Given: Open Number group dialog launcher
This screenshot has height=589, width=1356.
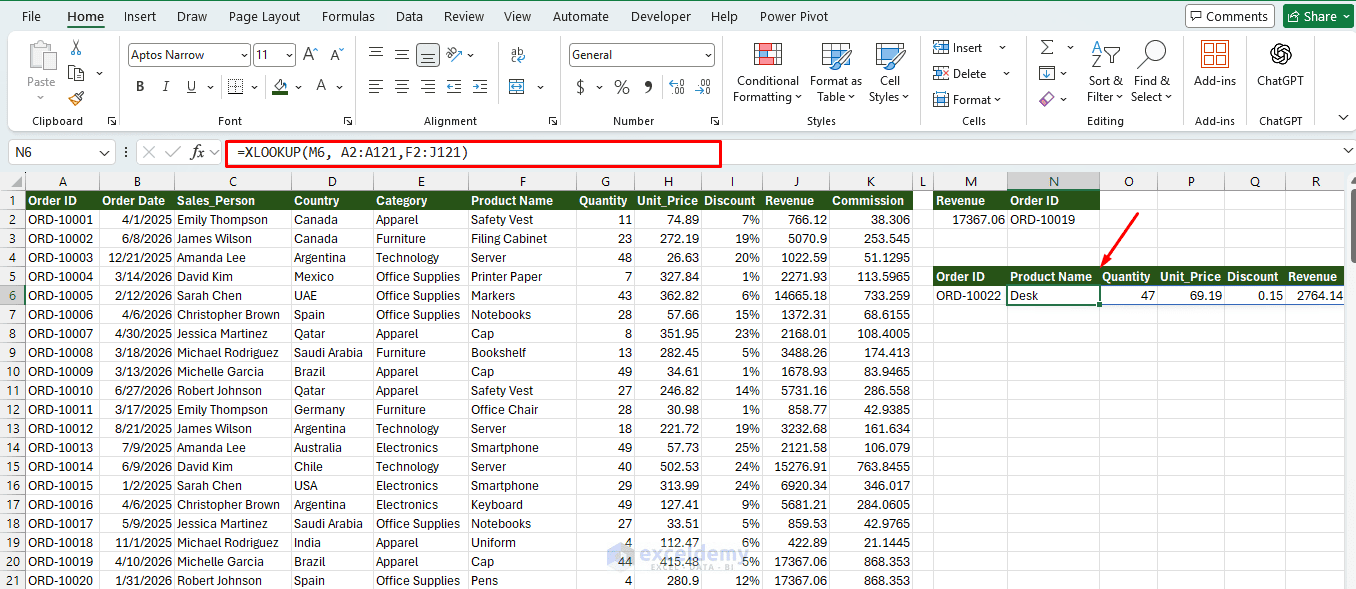Looking at the screenshot, I should coord(716,121).
